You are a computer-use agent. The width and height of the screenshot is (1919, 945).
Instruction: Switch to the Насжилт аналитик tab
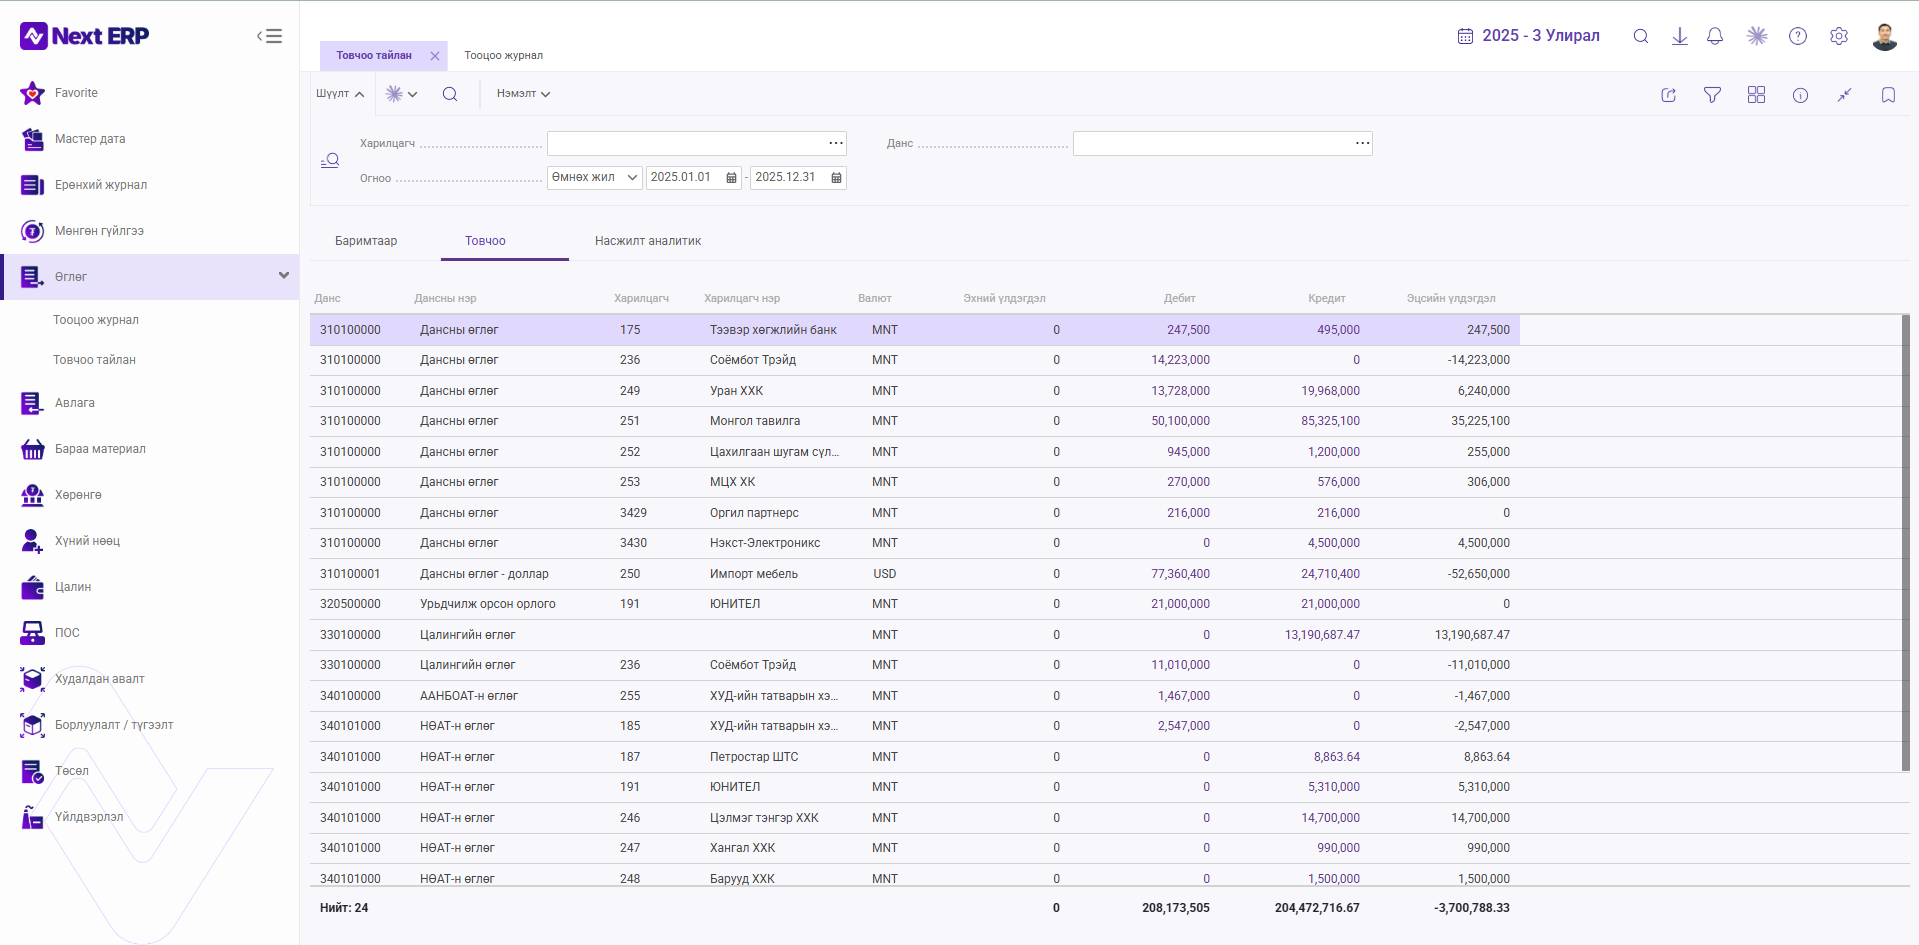(x=648, y=241)
